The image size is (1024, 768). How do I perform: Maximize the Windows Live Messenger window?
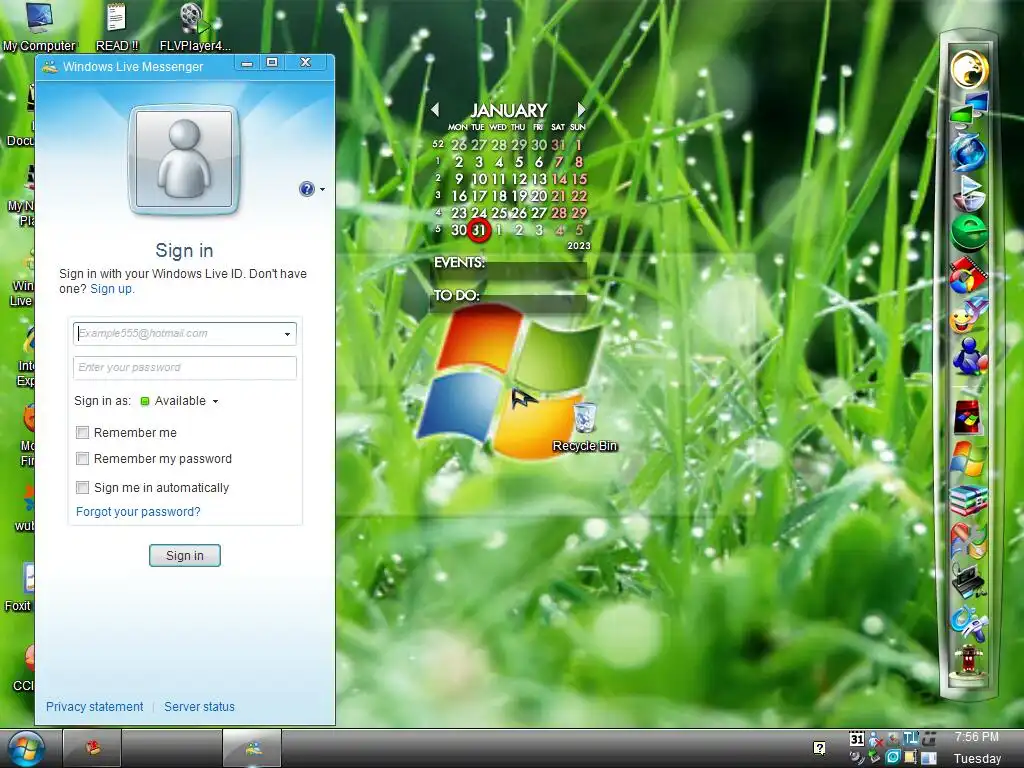pos(272,63)
